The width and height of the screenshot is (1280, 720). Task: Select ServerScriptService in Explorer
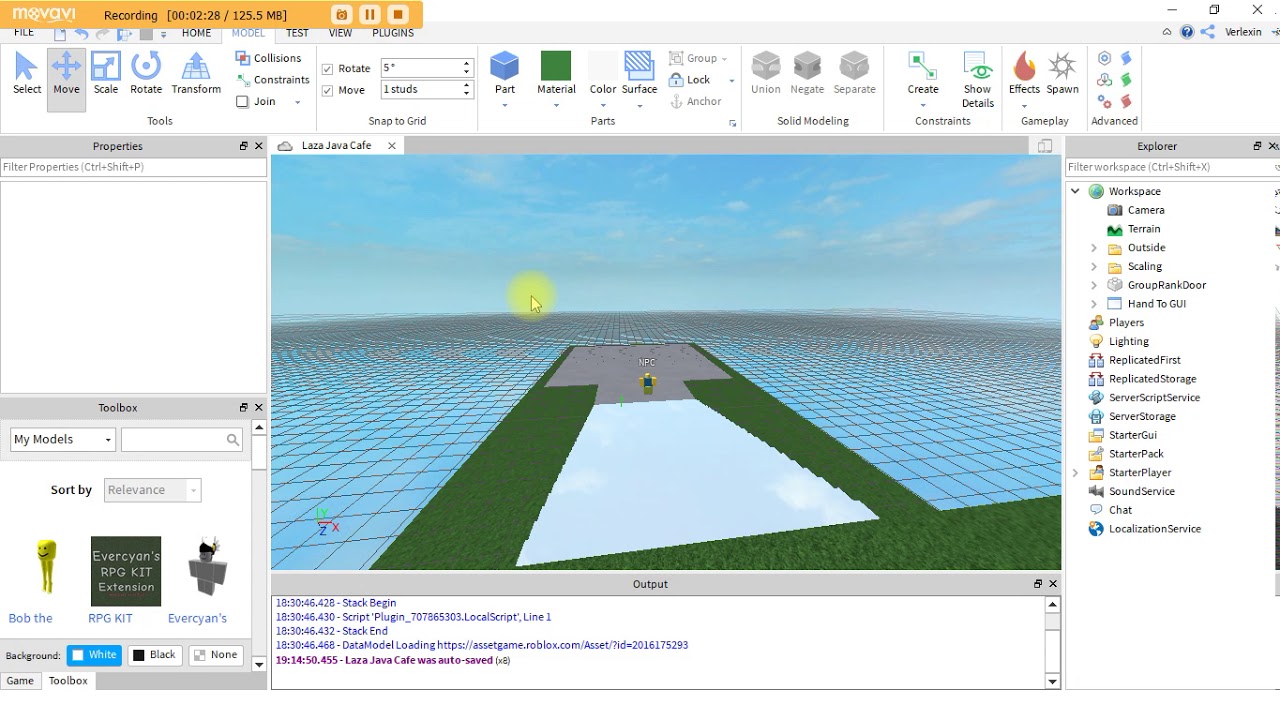pos(1154,398)
